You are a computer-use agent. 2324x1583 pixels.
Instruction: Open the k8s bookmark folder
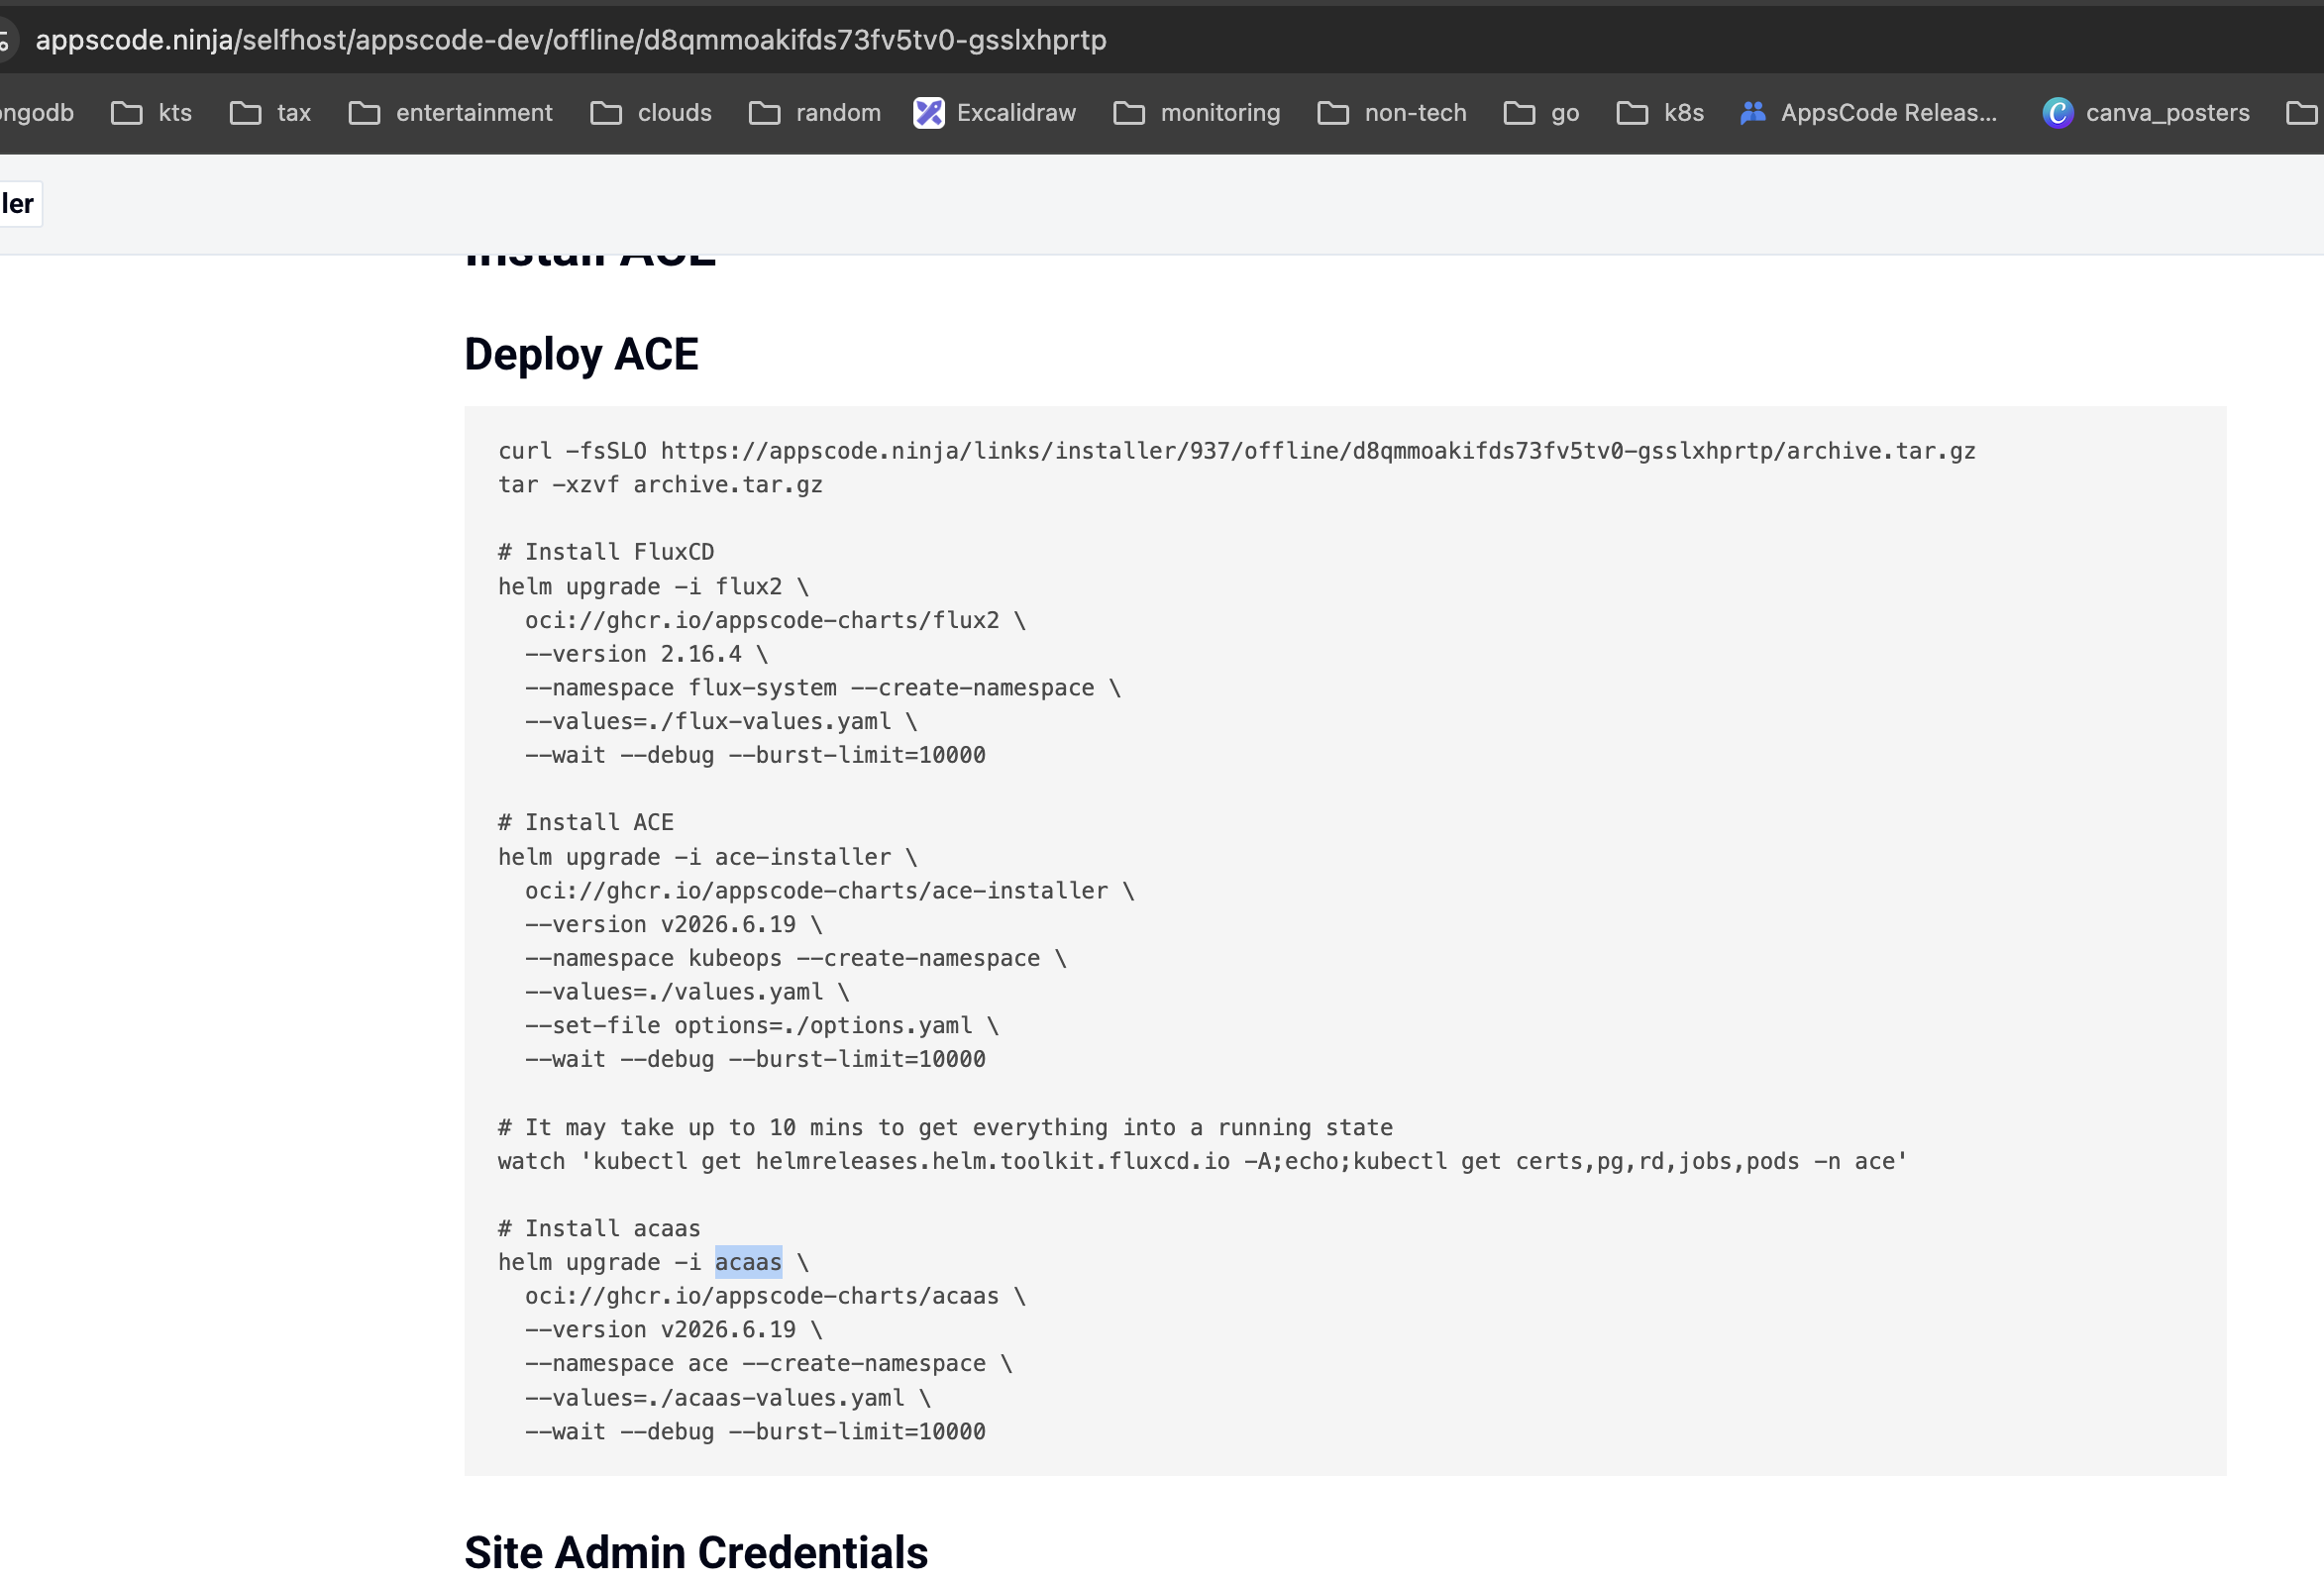pyautogui.click(x=1661, y=113)
